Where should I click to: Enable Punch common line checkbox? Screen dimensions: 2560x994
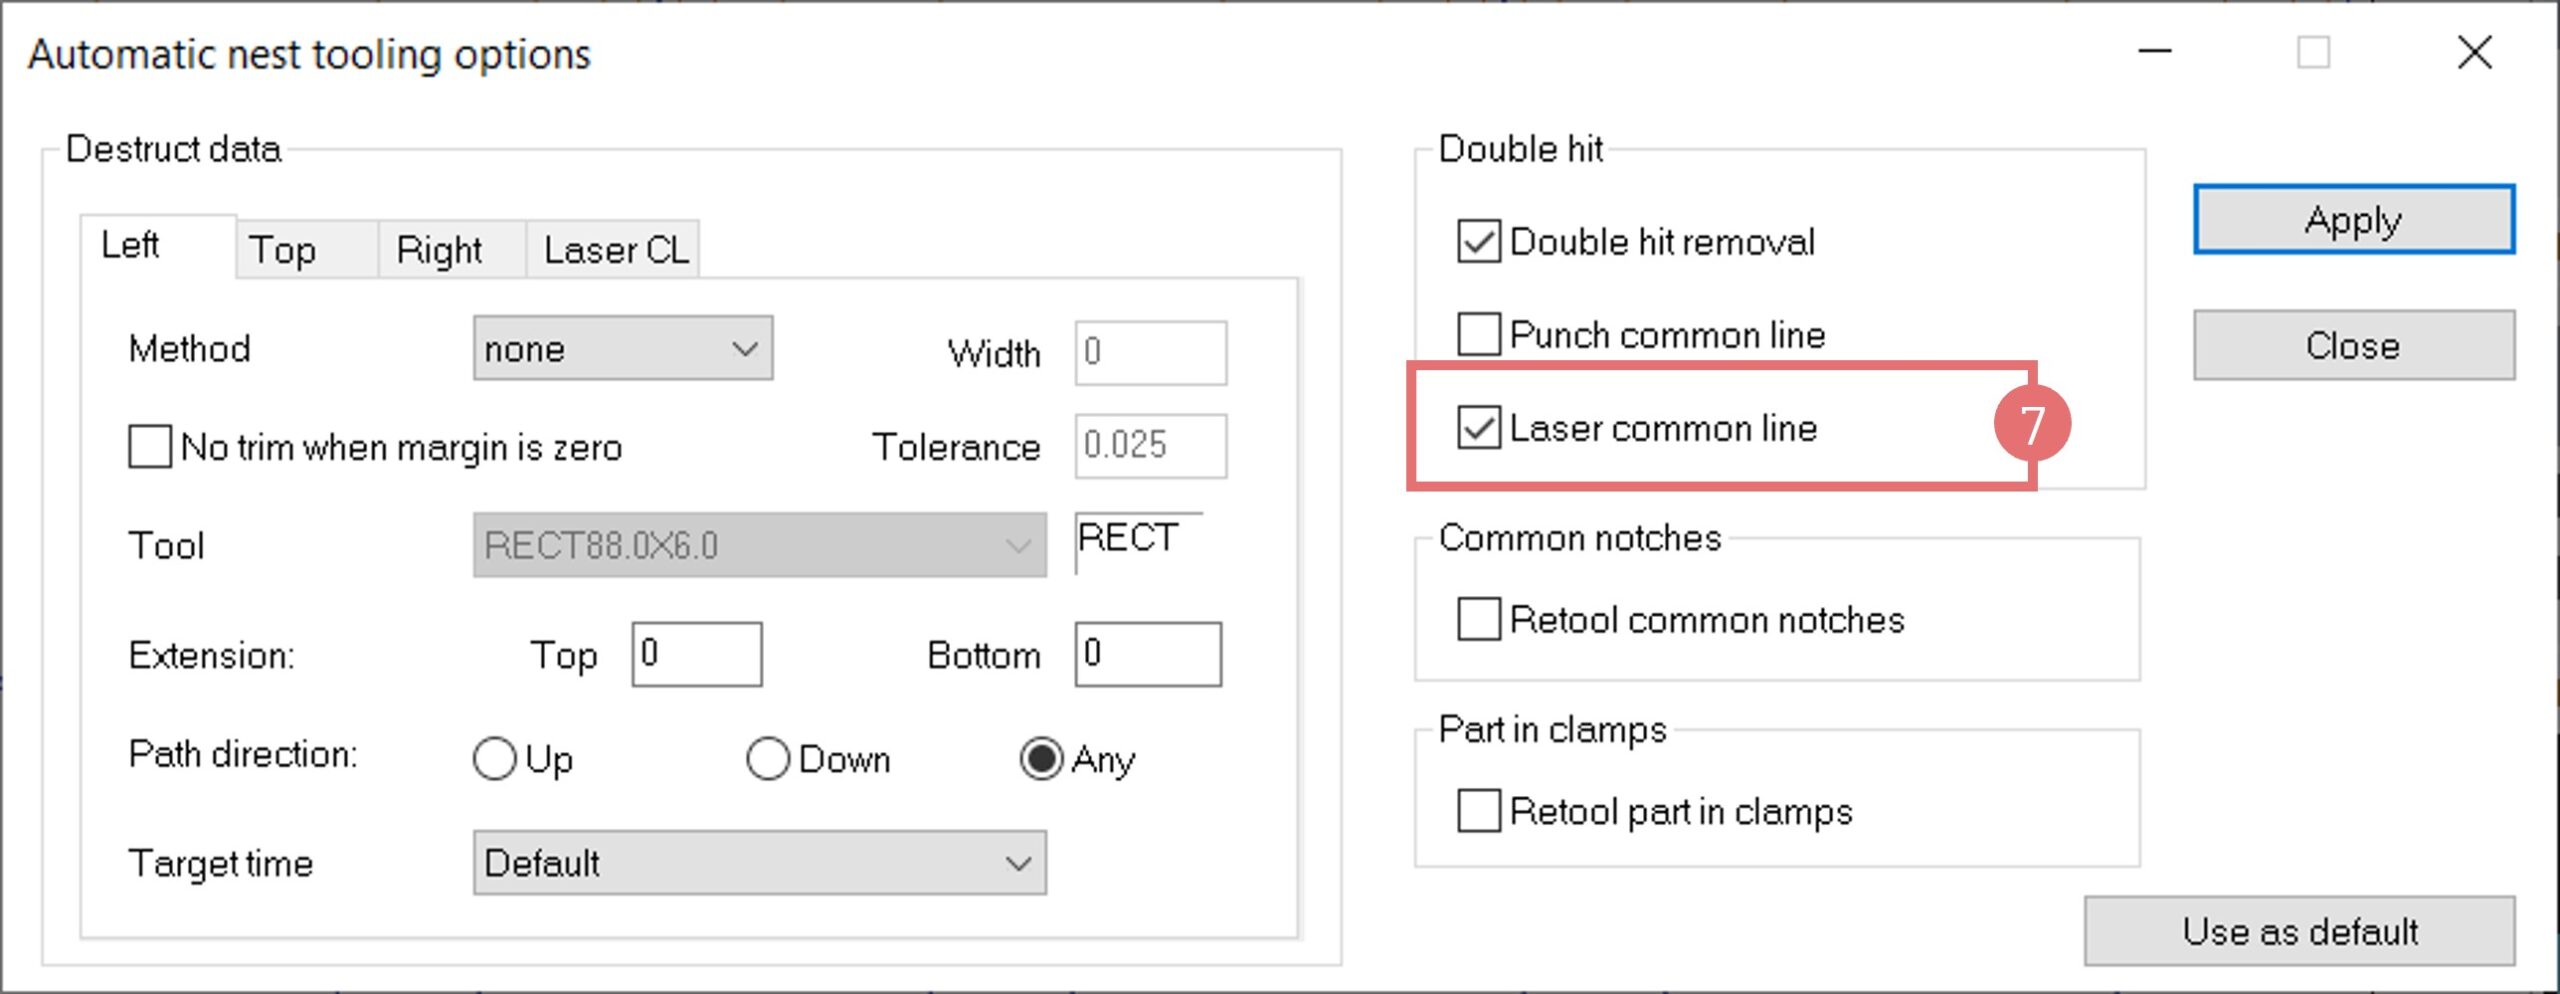click(1478, 335)
